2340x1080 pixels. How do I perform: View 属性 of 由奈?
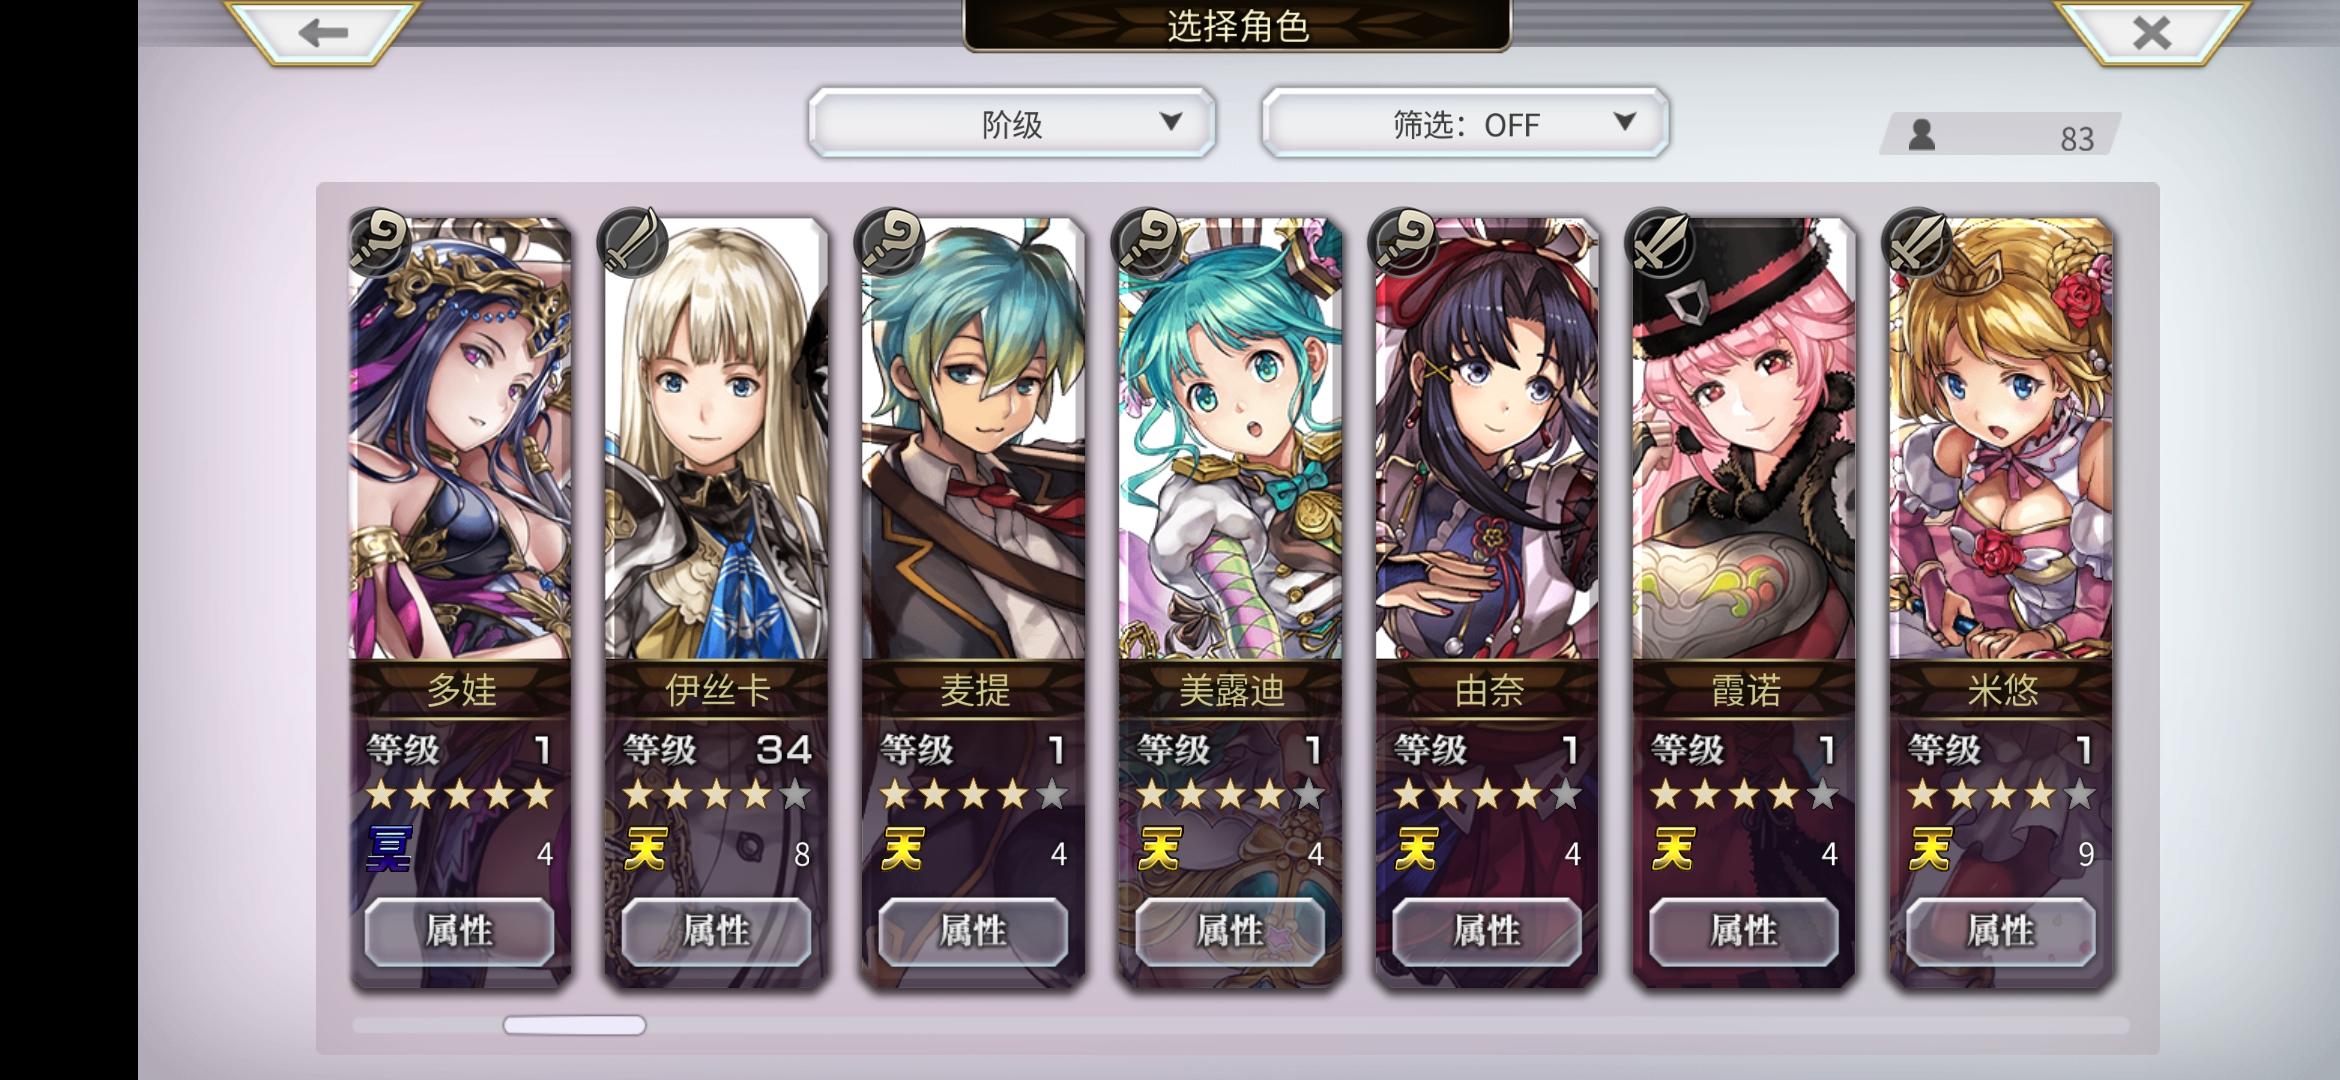click(x=1487, y=932)
